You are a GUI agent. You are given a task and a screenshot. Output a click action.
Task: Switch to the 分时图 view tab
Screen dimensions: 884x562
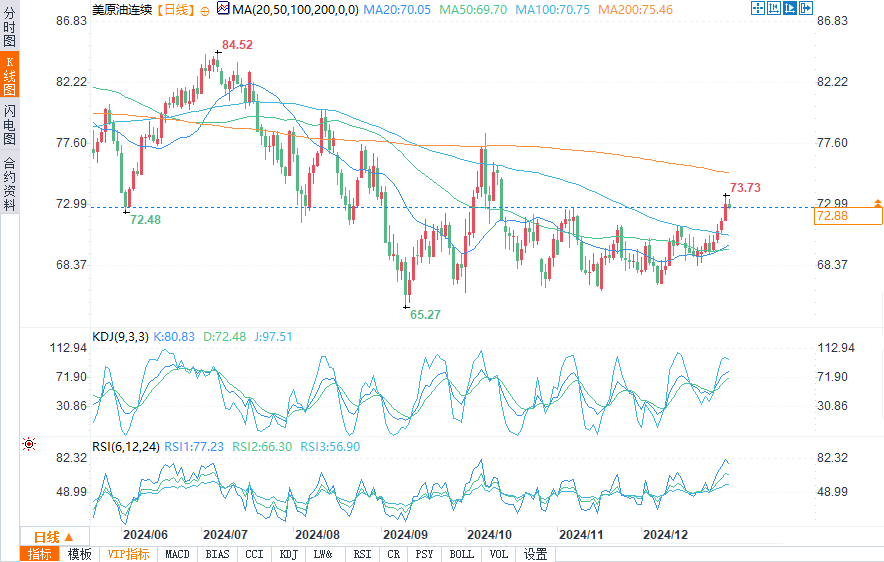[x=10, y=26]
